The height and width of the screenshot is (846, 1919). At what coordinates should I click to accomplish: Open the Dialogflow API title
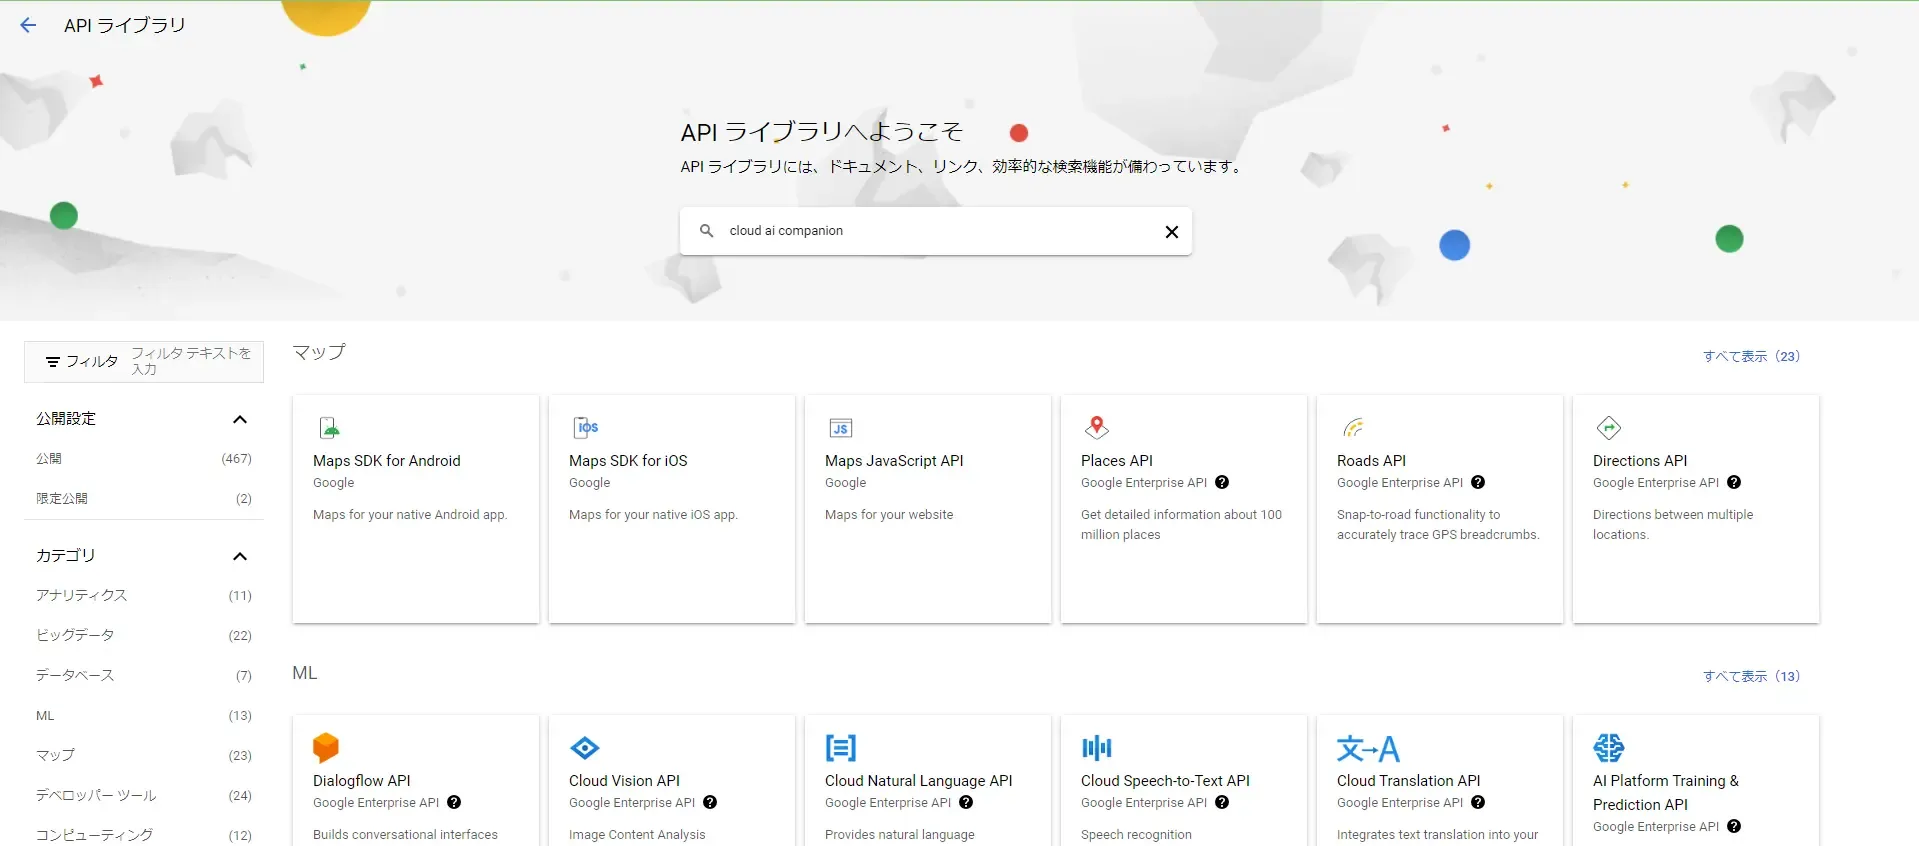coord(362,781)
